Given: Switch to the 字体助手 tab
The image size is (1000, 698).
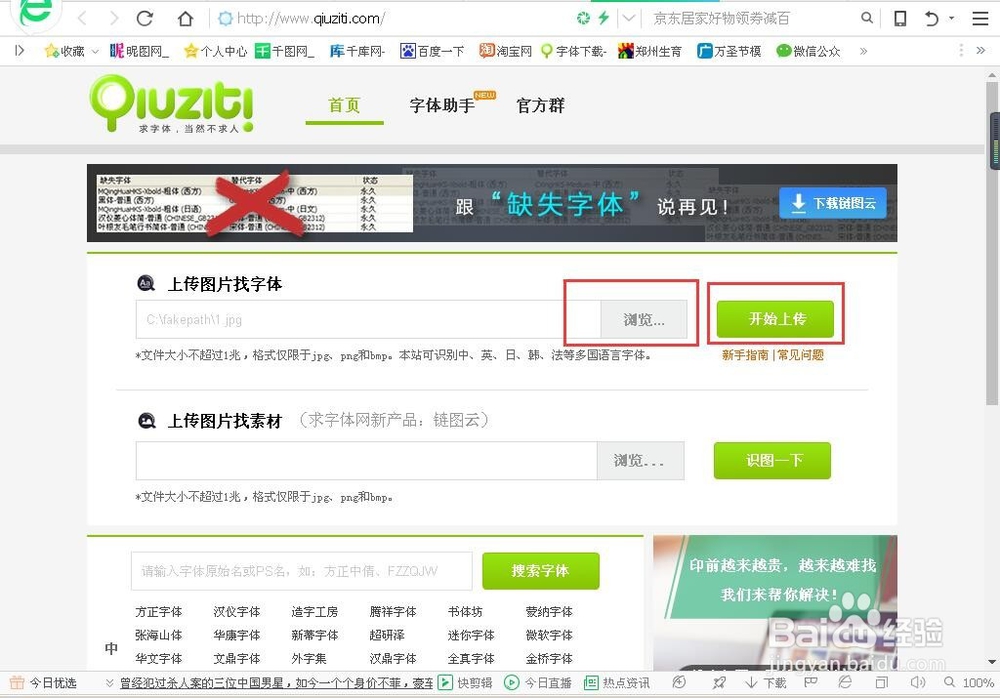Looking at the screenshot, I should 441,104.
